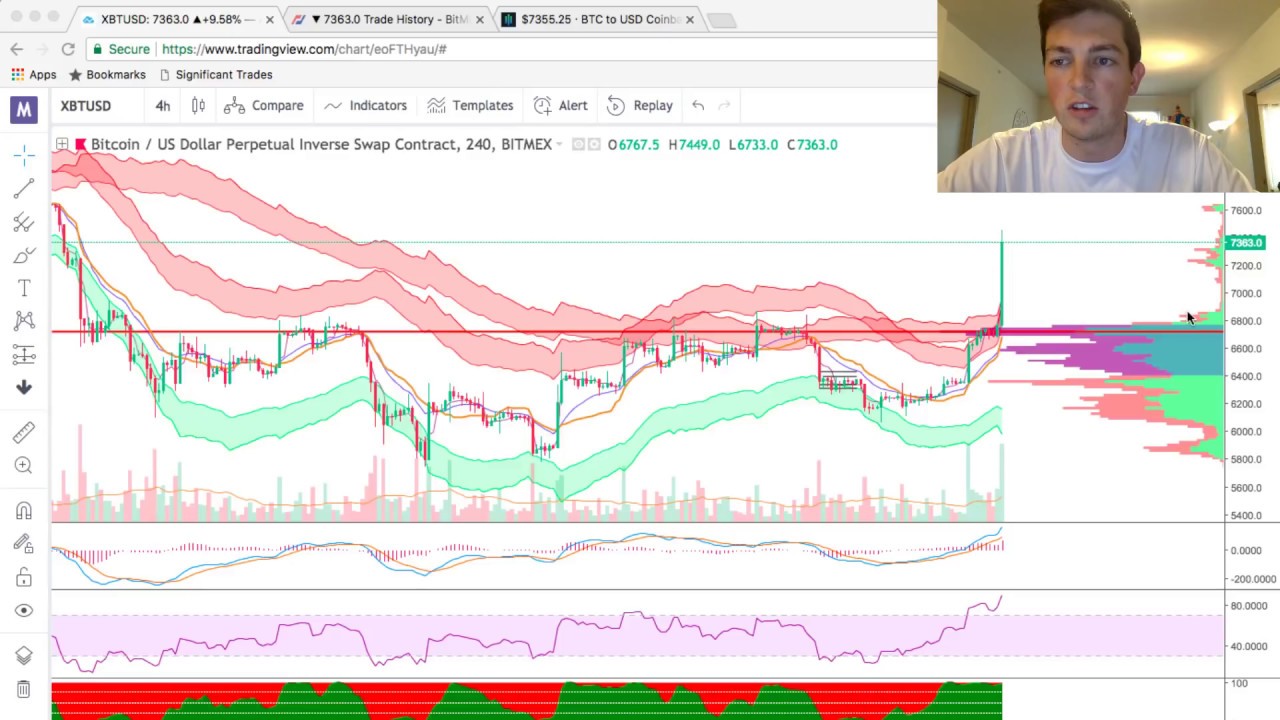Open dropdown arrow next to BITMEX title
This screenshot has width=1280, height=720.
point(560,145)
